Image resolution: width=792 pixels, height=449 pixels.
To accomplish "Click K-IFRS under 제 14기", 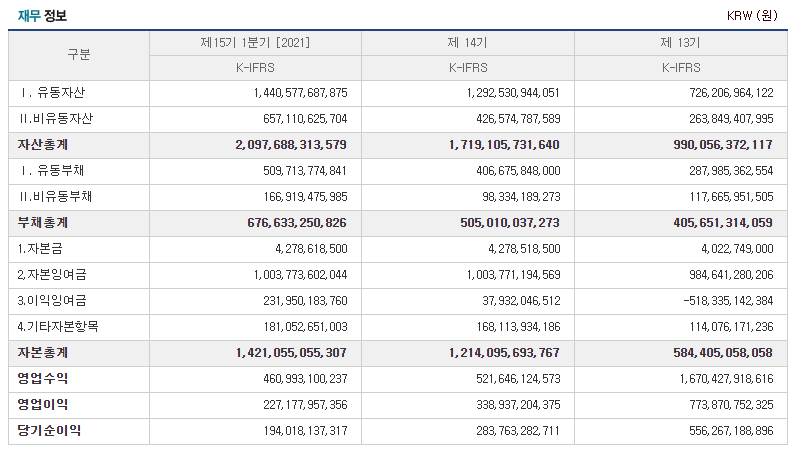I will [x=468, y=68].
